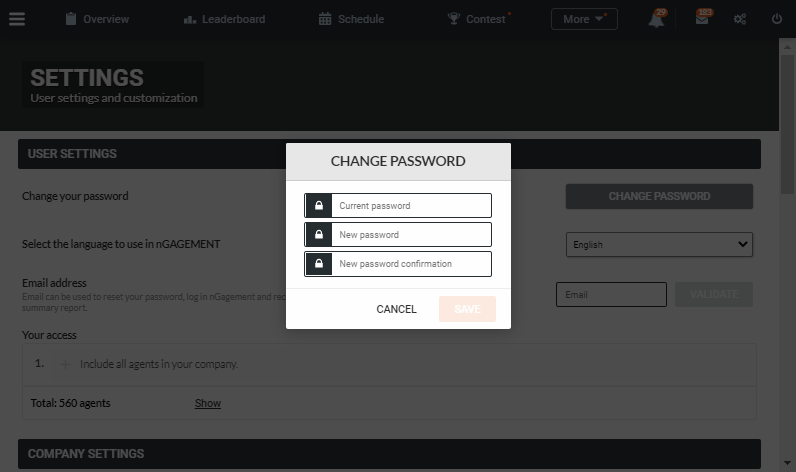
Task: Open the hamburger menu icon
Action: (x=17, y=19)
